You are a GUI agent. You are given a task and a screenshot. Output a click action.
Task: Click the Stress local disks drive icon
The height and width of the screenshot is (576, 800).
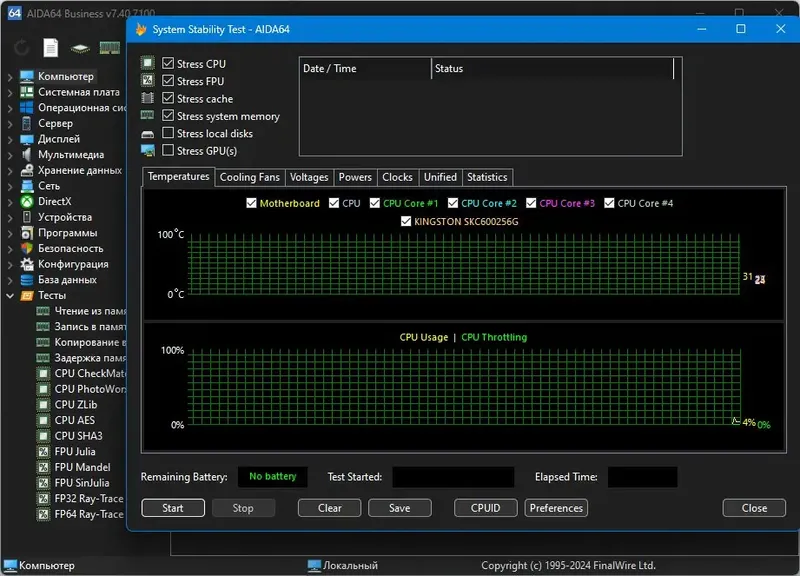(x=146, y=133)
